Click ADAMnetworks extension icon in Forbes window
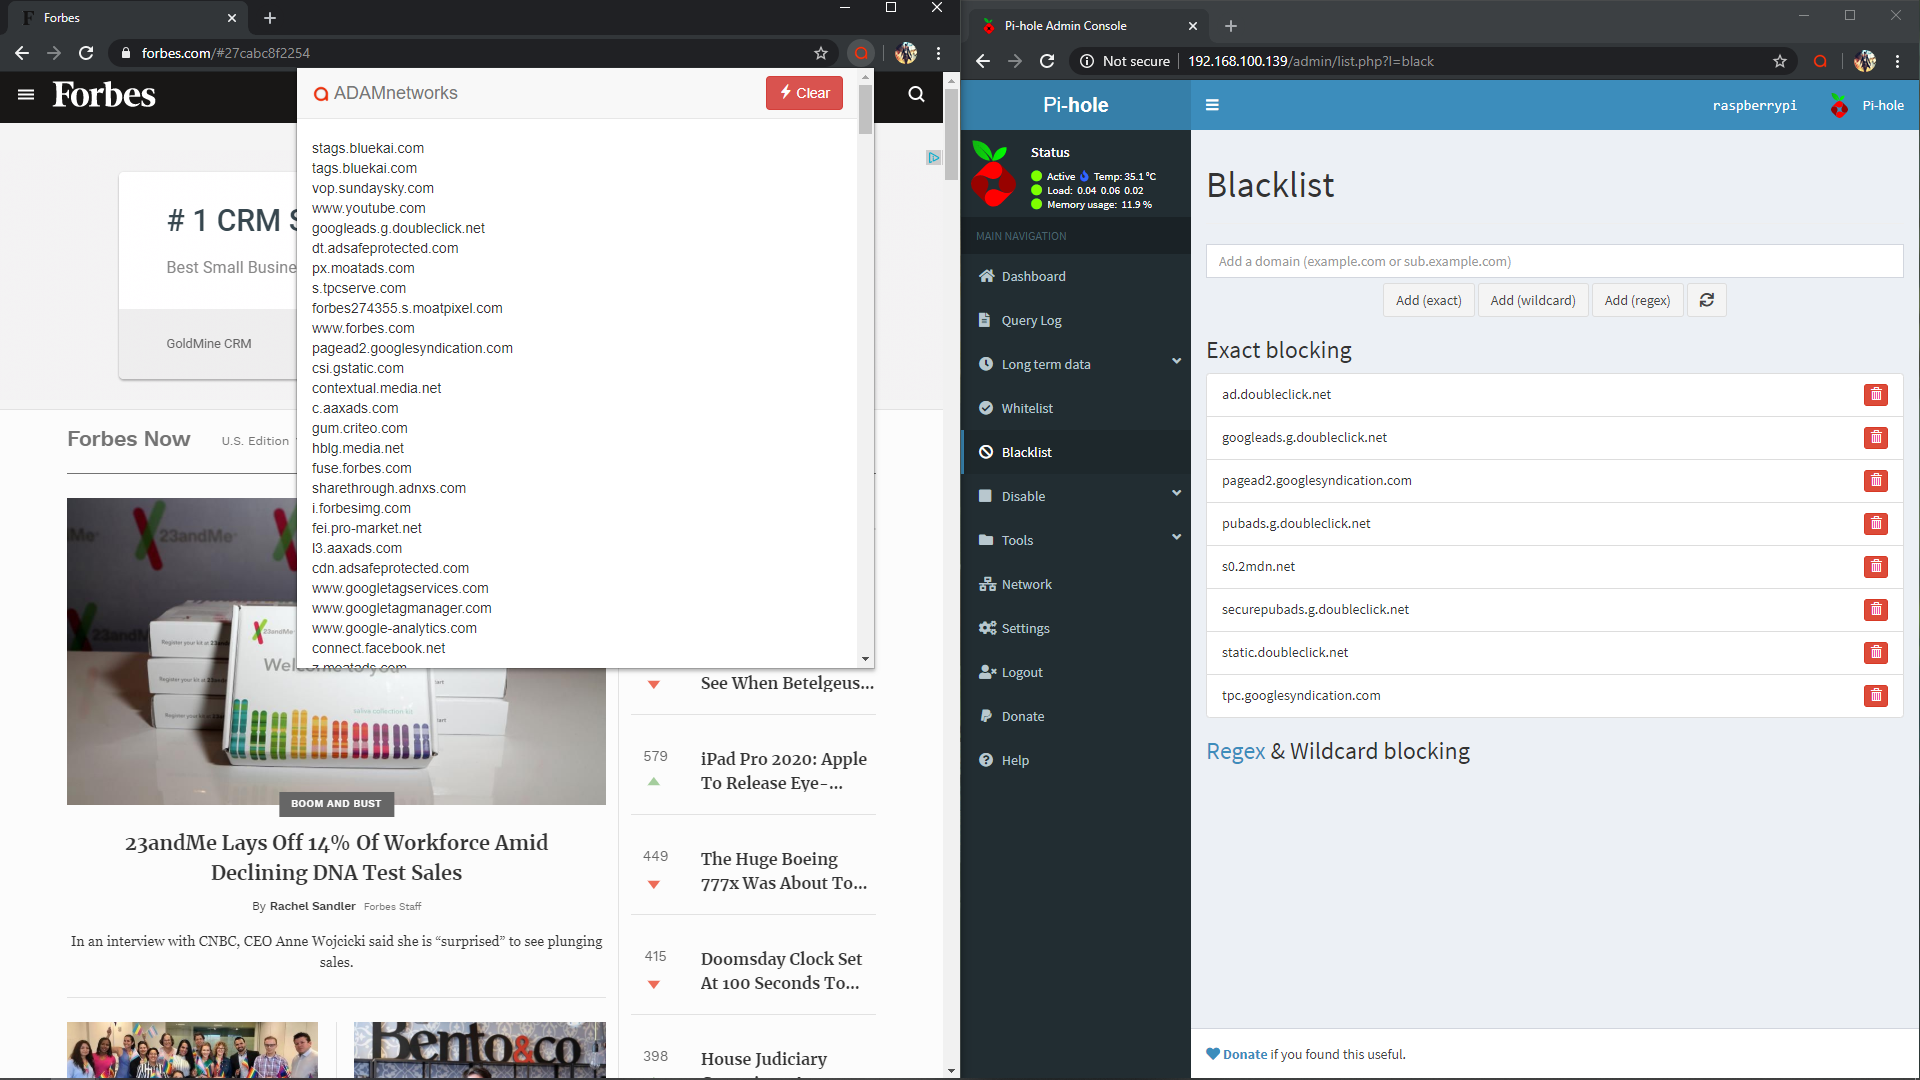This screenshot has height=1080, width=1920. pos(860,53)
